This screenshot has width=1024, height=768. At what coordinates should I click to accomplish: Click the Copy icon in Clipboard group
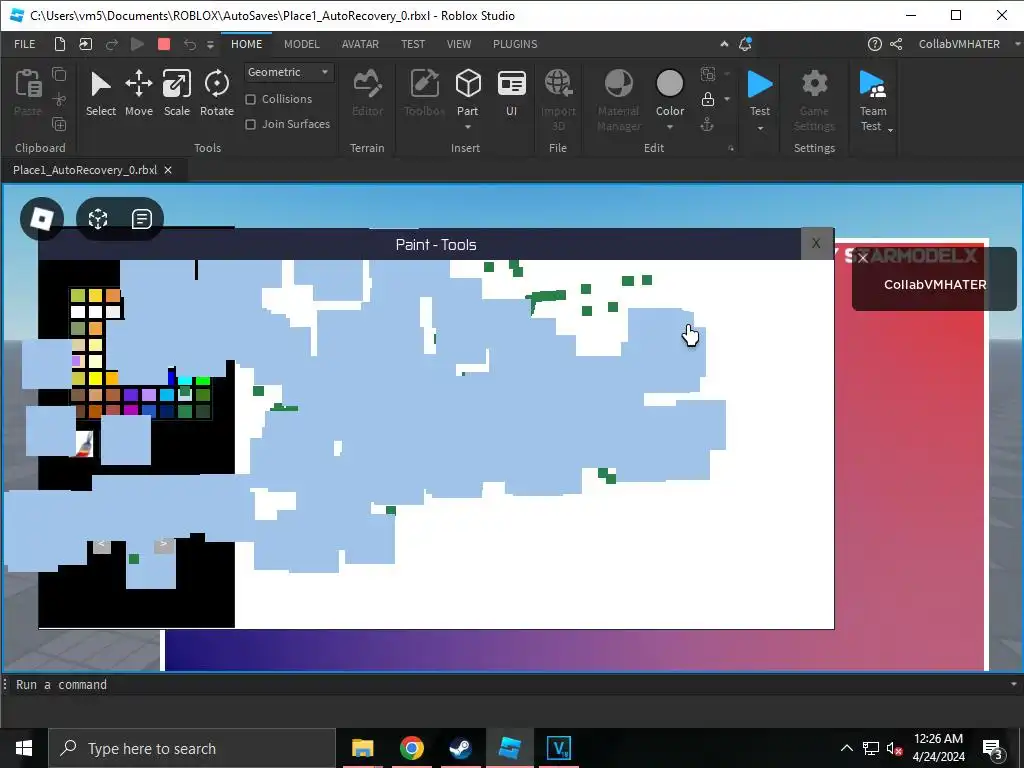[59, 74]
